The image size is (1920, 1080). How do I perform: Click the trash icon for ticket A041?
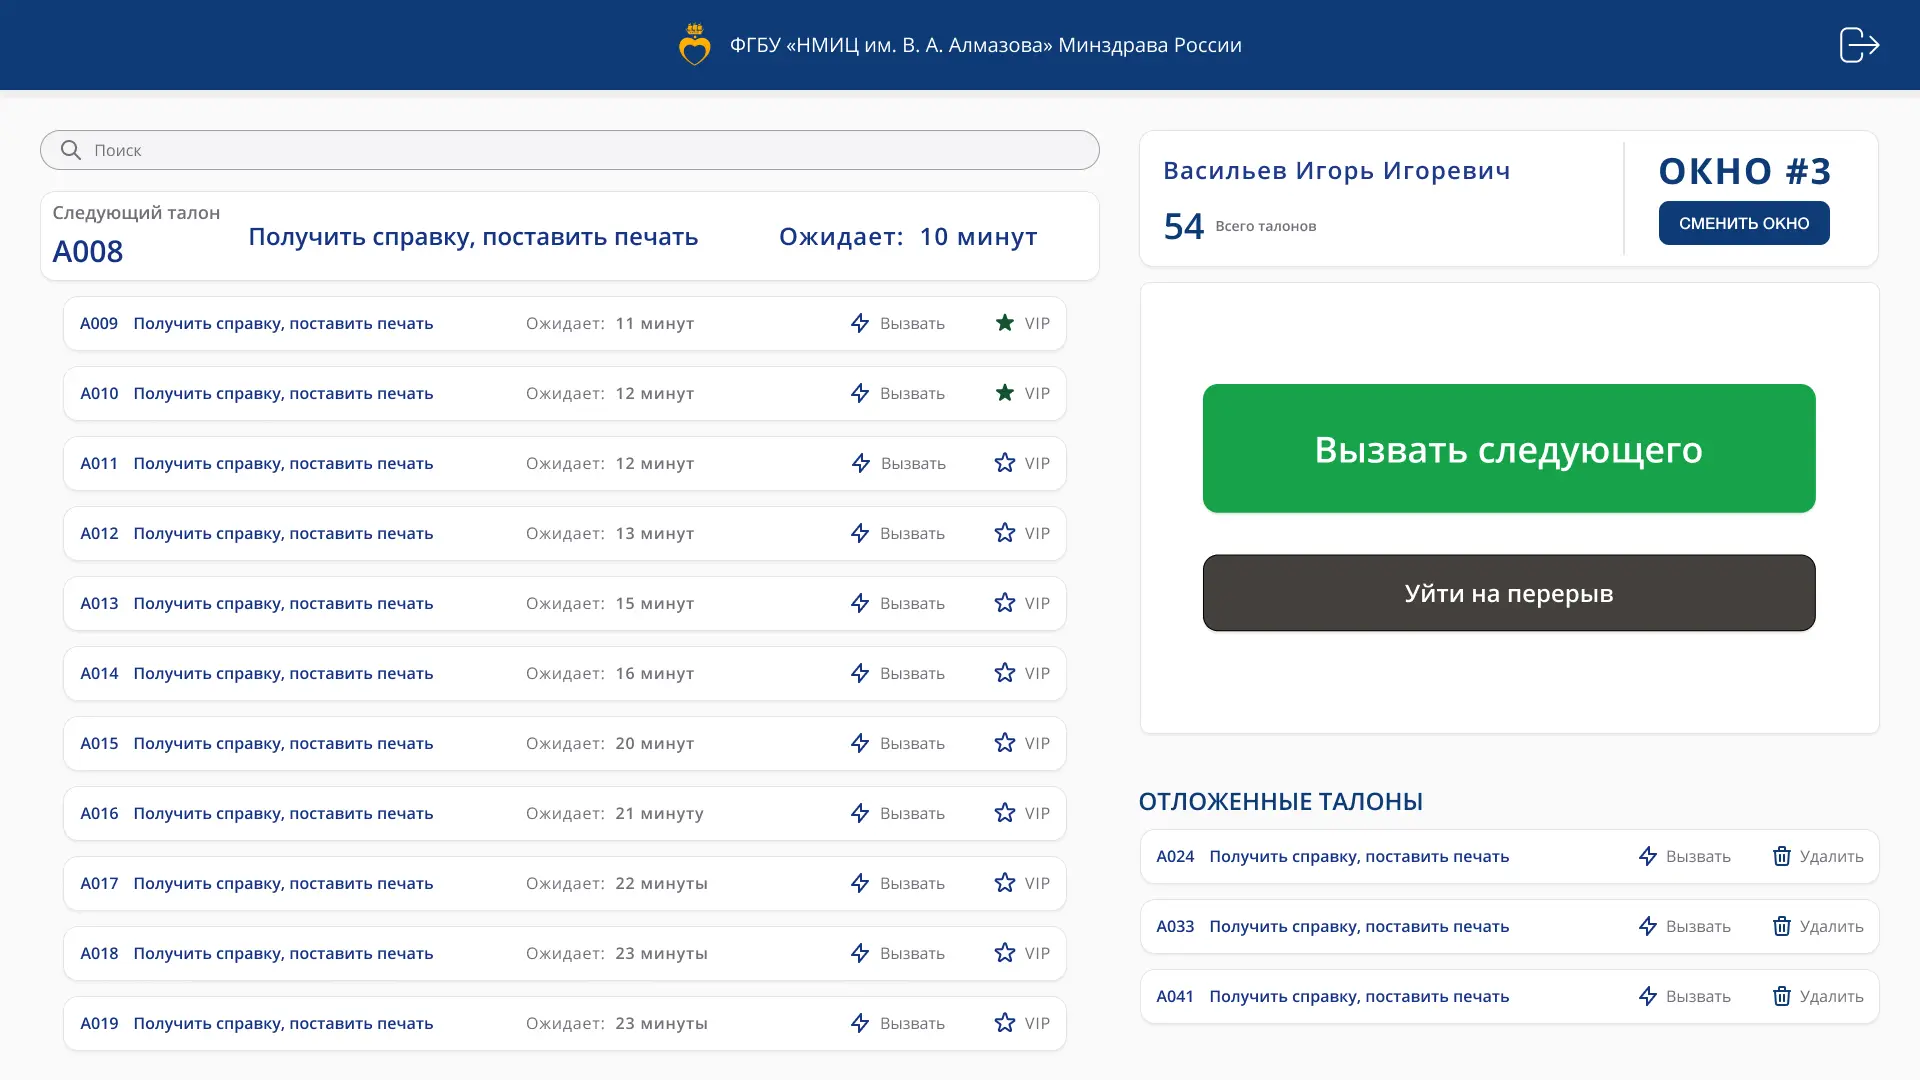pos(1782,996)
